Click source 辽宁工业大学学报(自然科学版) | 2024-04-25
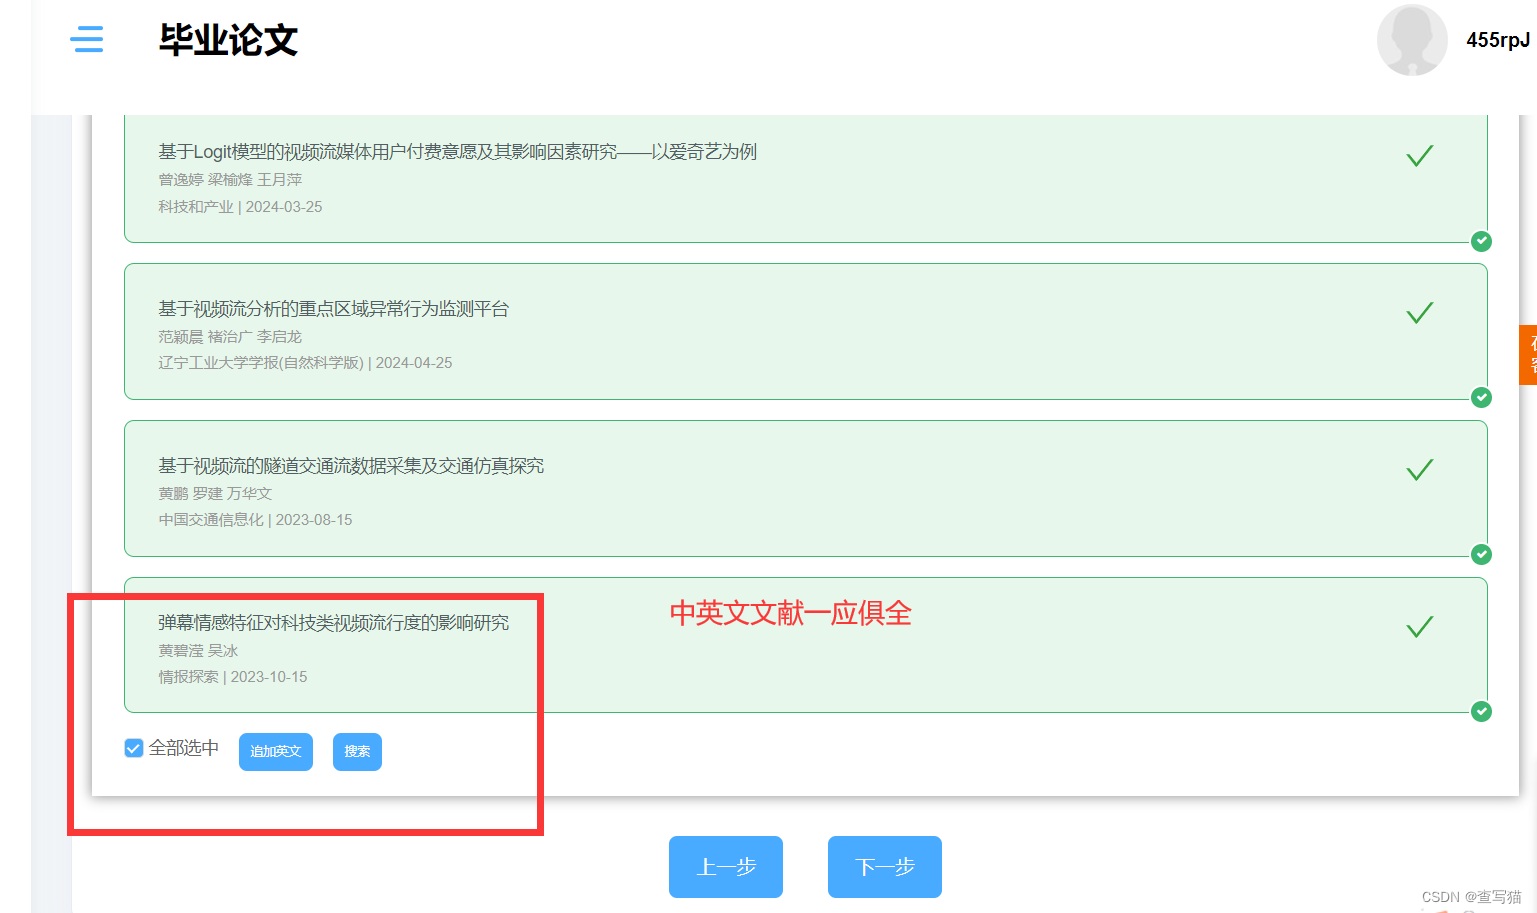The image size is (1537, 913). [305, 363]
